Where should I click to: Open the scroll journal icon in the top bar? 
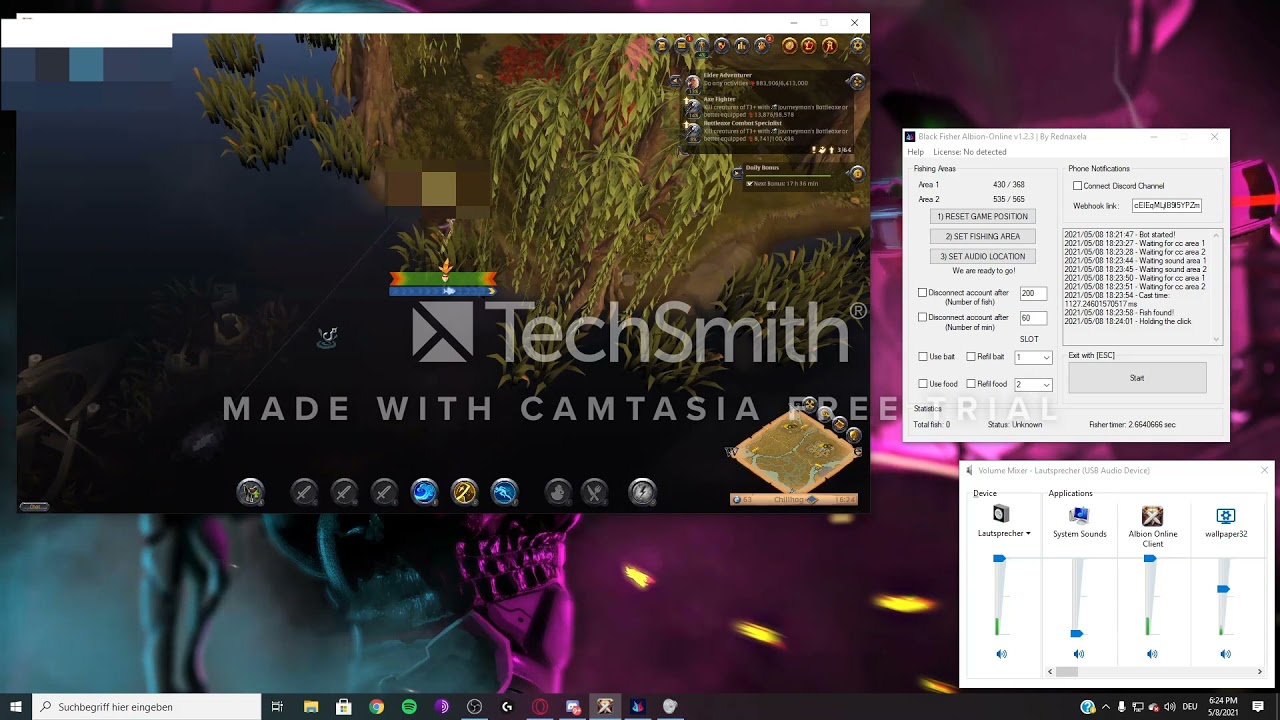click(662, 46)
